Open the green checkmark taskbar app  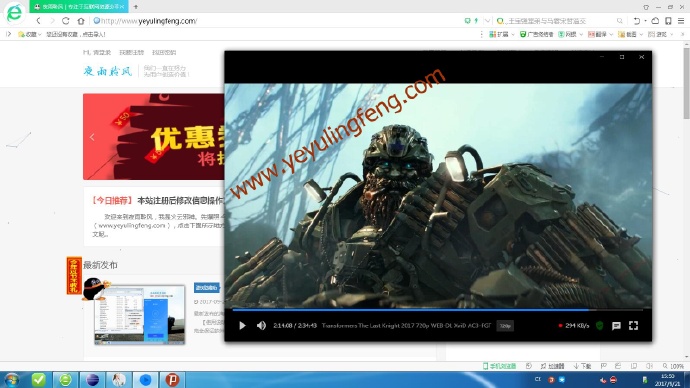[x=39, y=380]
